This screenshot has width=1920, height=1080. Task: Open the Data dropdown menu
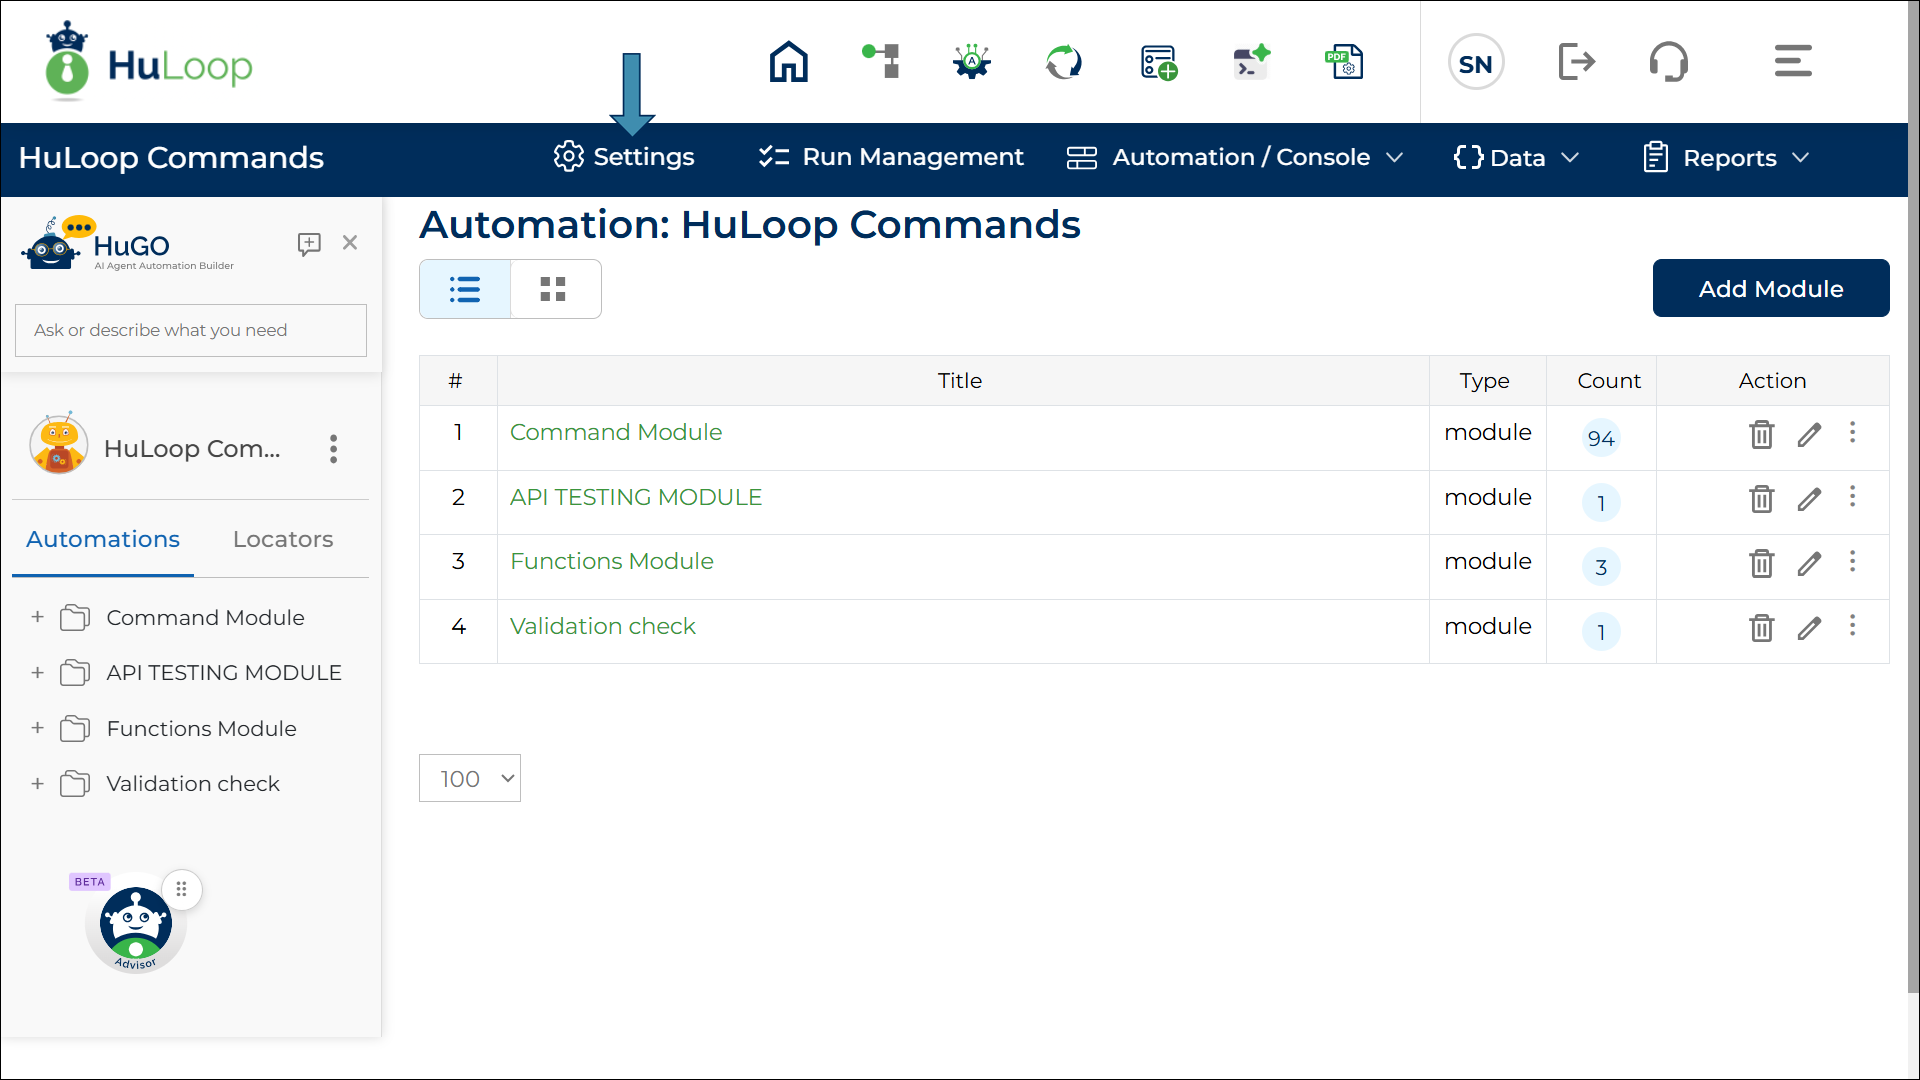(x=1516, y=158)
